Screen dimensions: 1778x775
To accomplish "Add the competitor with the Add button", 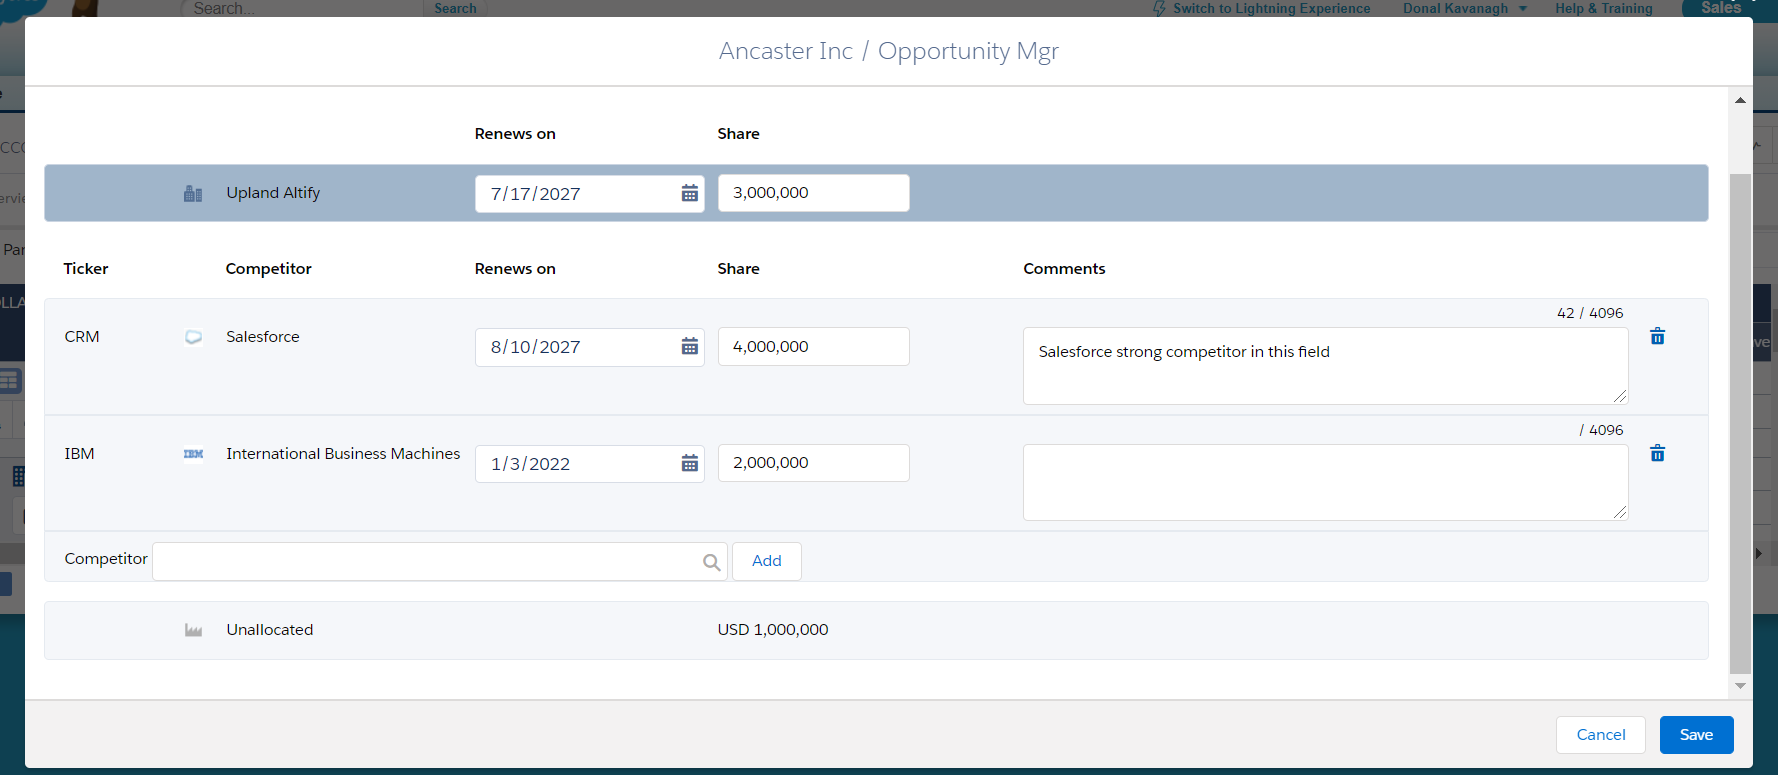I will [x=767, y=561].
